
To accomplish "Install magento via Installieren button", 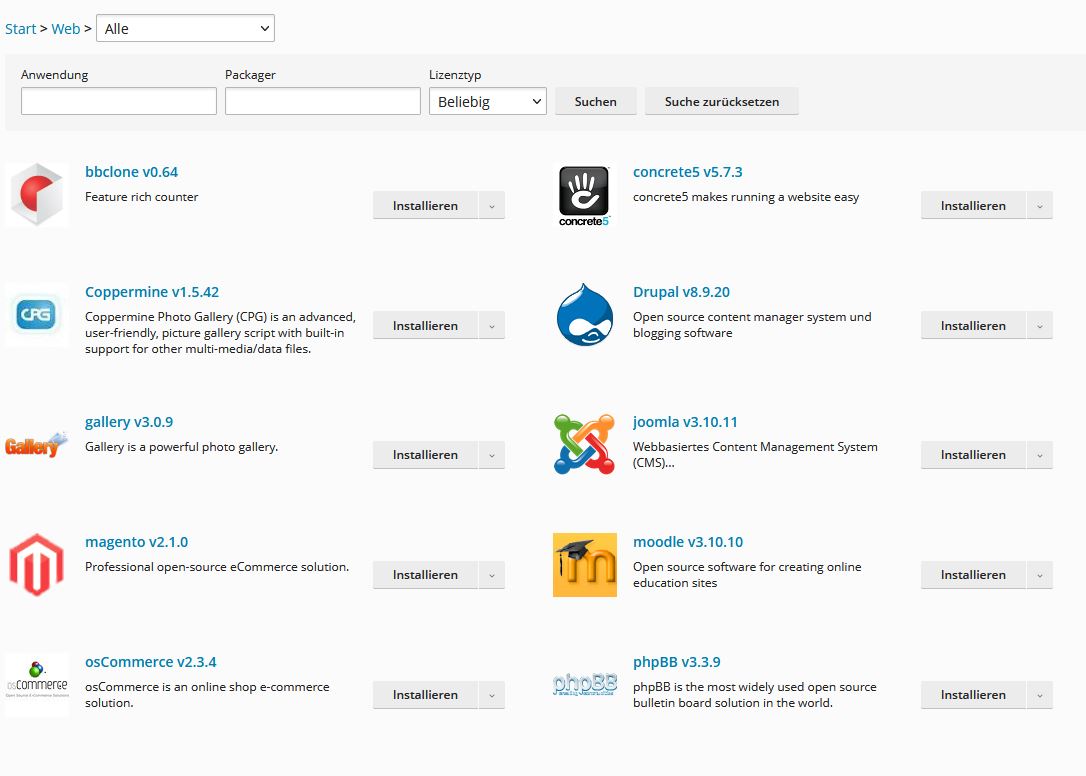I will click(425, 575).
